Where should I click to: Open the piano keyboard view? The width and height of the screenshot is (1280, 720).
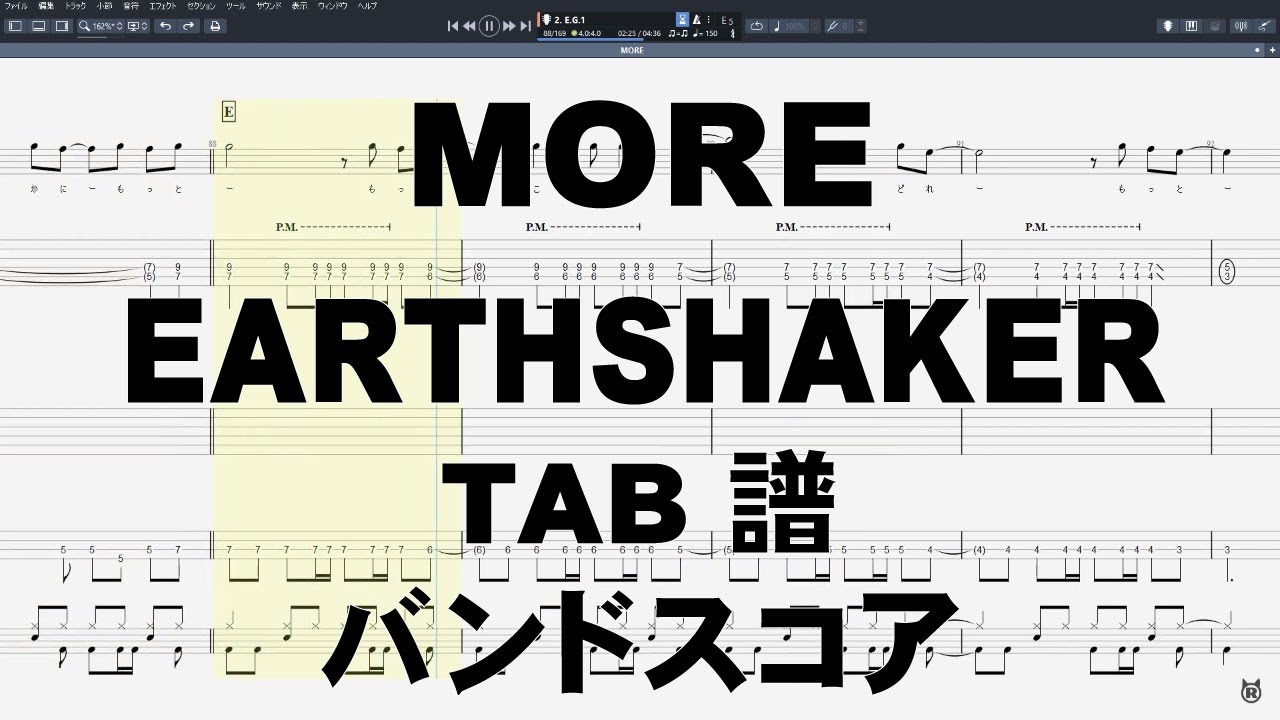point(1191,25)
